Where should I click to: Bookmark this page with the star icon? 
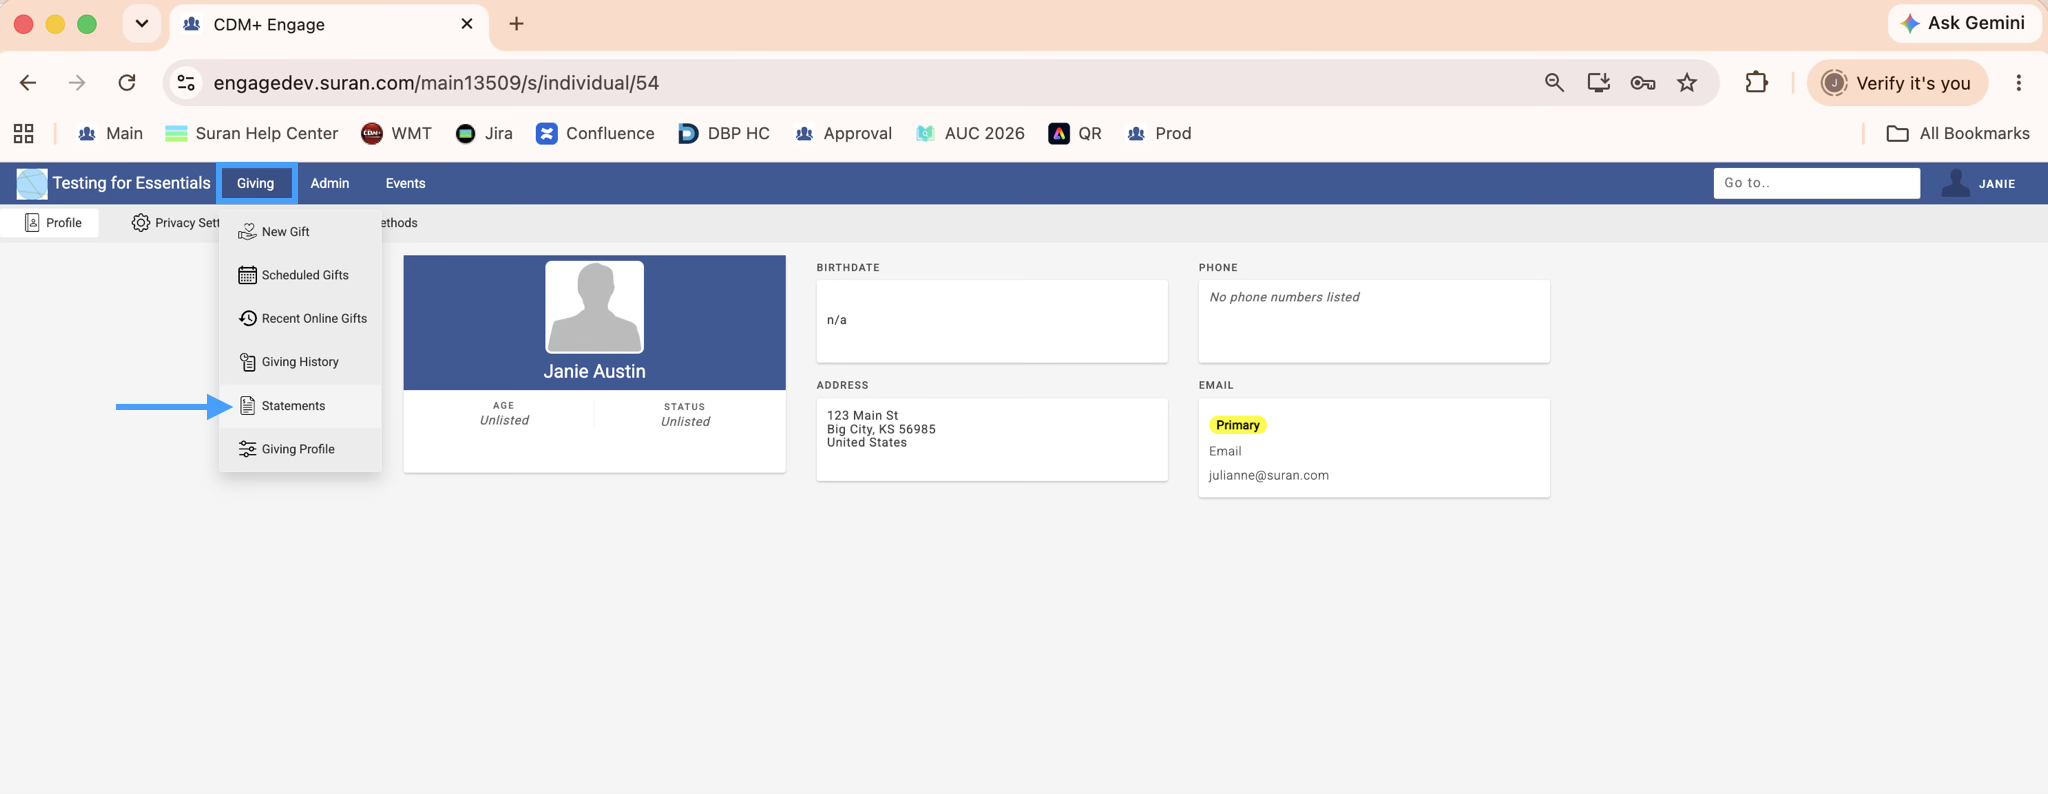point(1687,83)
